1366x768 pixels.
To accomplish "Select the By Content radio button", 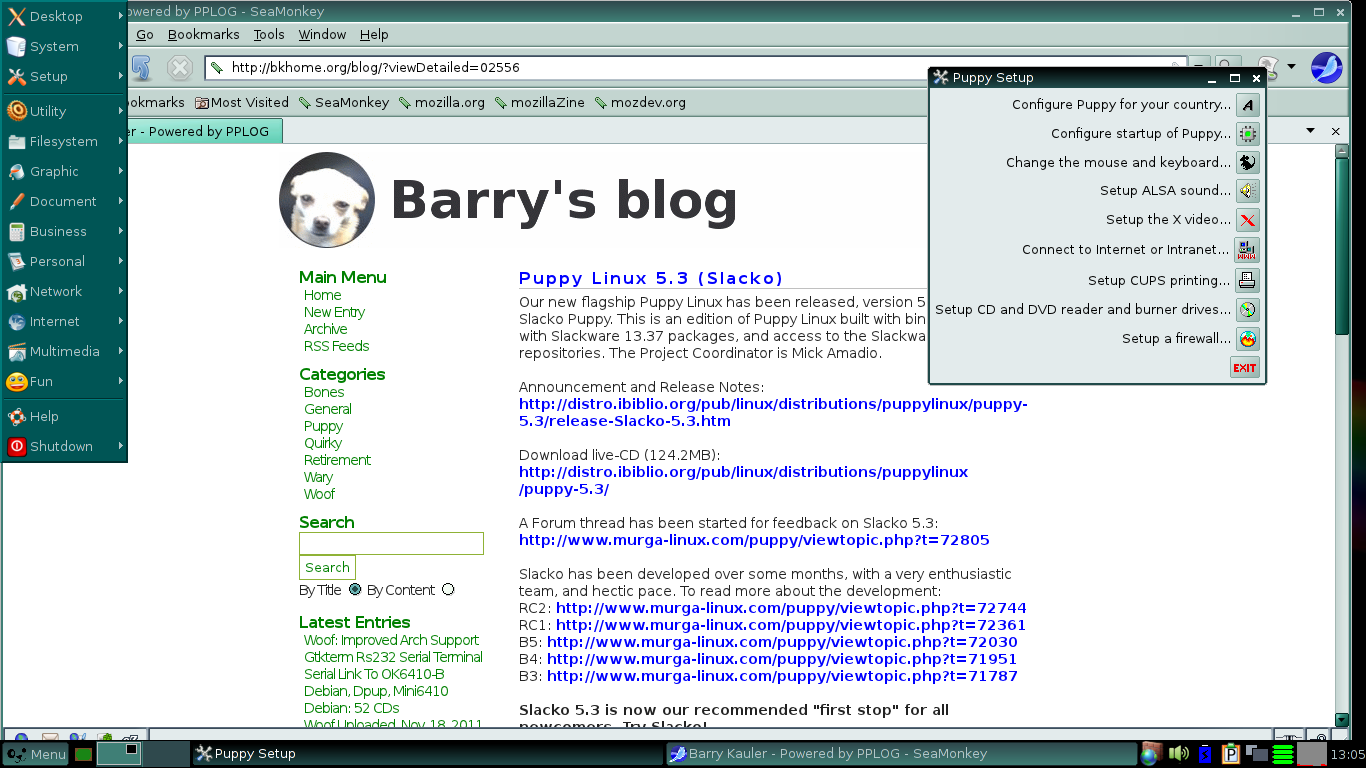I will pos(448,590).
